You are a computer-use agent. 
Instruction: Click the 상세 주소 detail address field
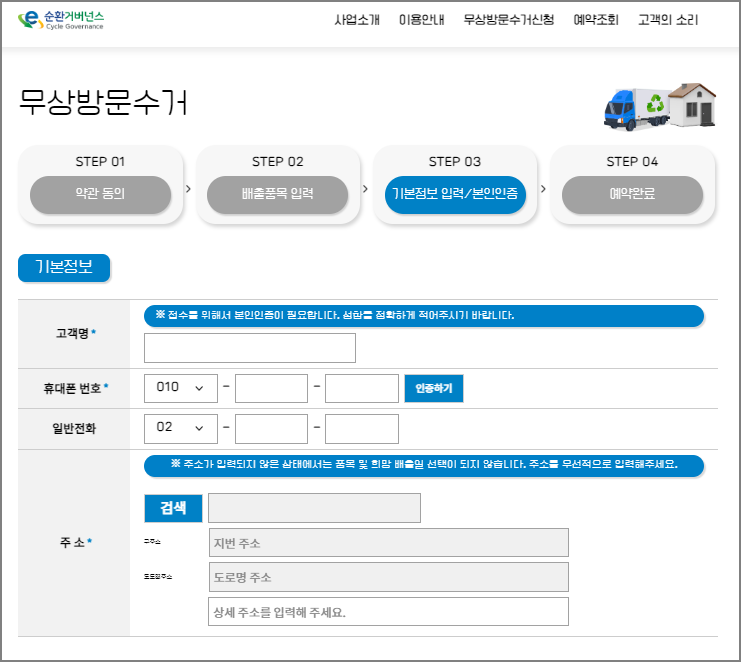pos(388,611)
